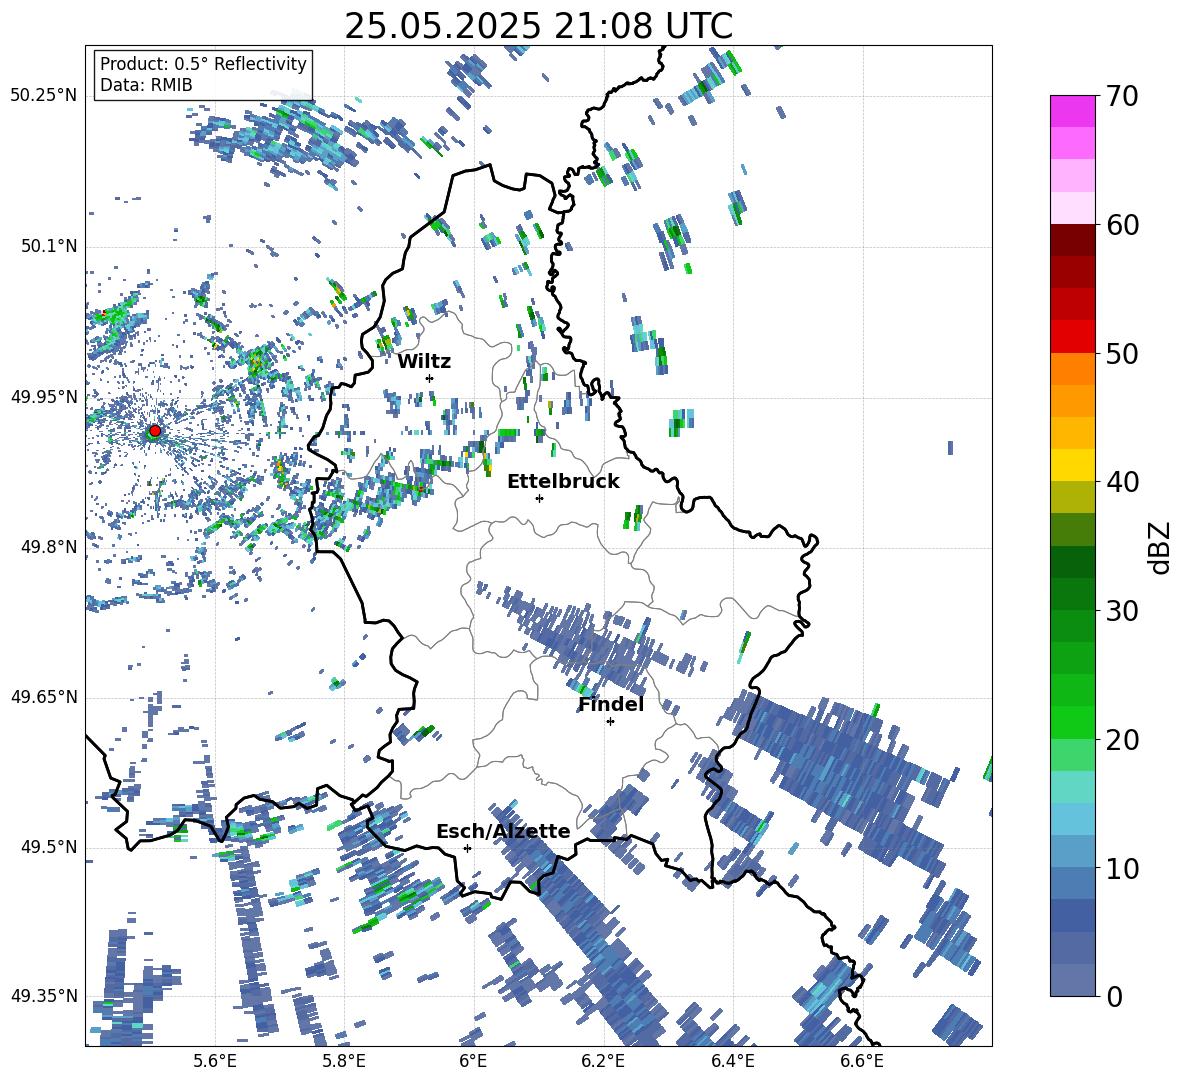
Task: Click the 6.6°E longitude label
Action: pos(862,1061)
